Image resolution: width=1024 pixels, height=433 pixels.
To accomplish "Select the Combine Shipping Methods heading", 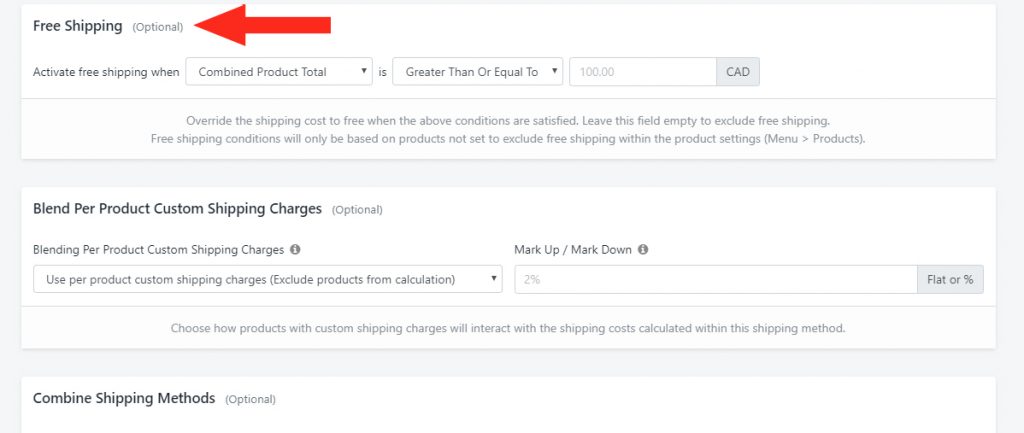I will point(124,398).
